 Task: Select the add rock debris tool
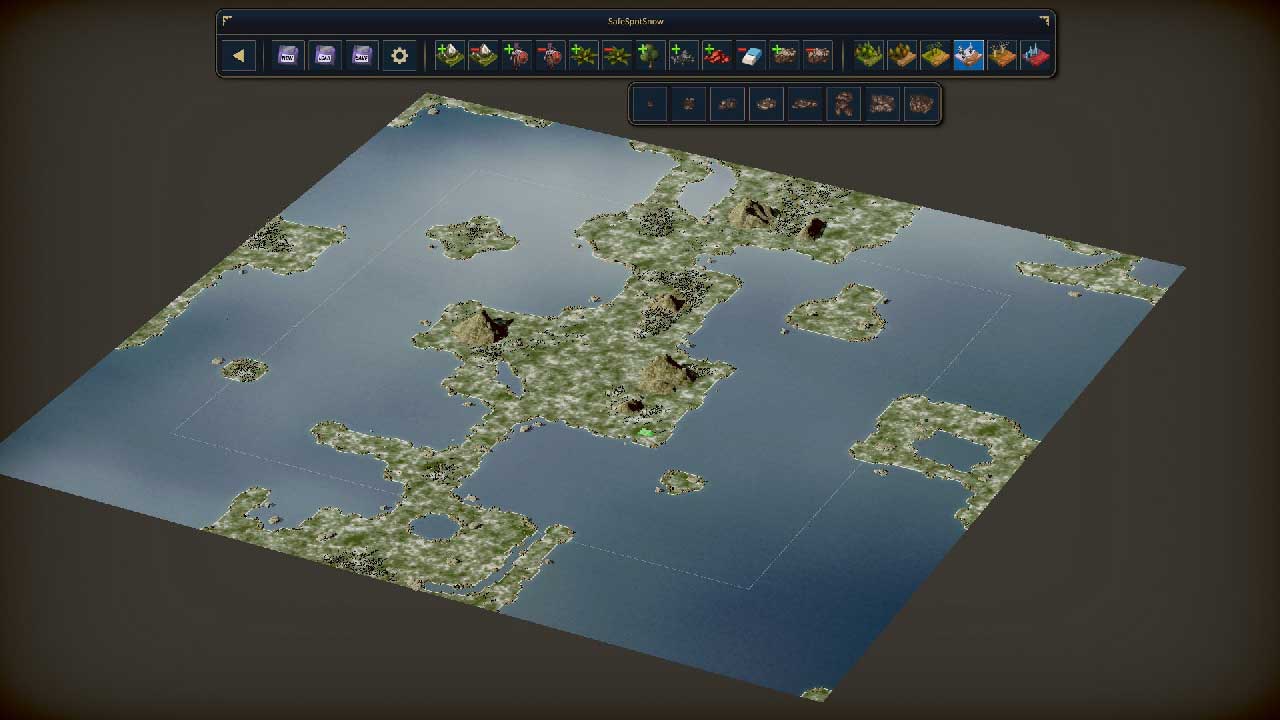784,55
